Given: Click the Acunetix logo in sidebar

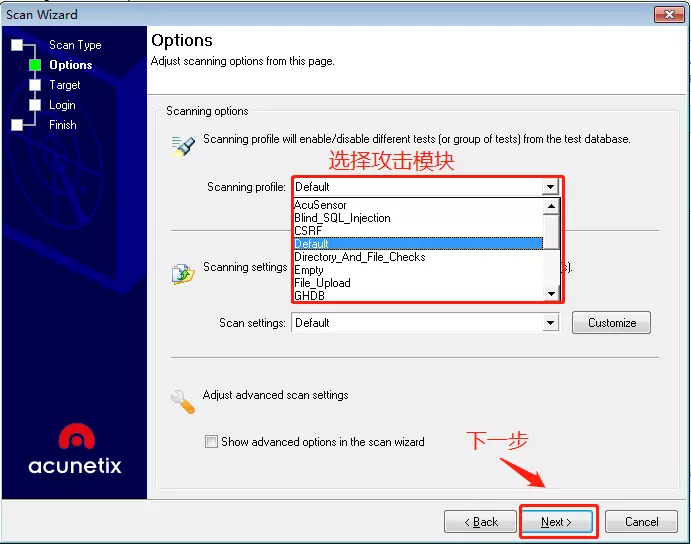Looking at the screenshot, I should (x=75, y=449).
